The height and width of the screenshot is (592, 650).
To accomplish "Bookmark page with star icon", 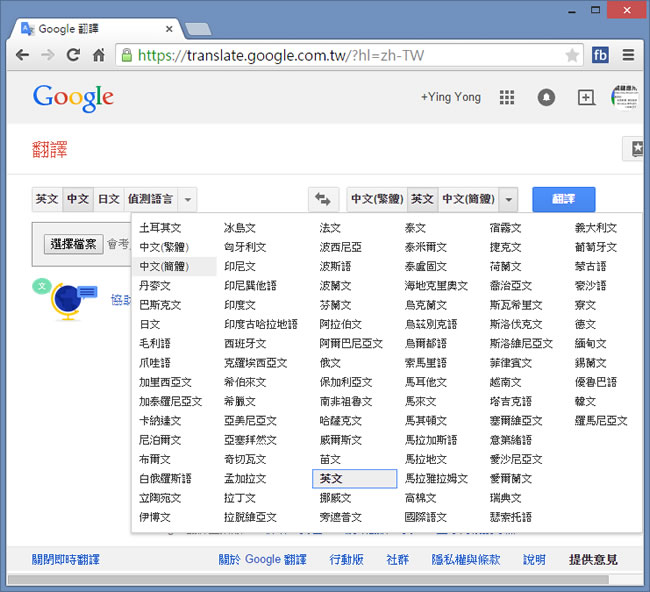I will [571, 55].
